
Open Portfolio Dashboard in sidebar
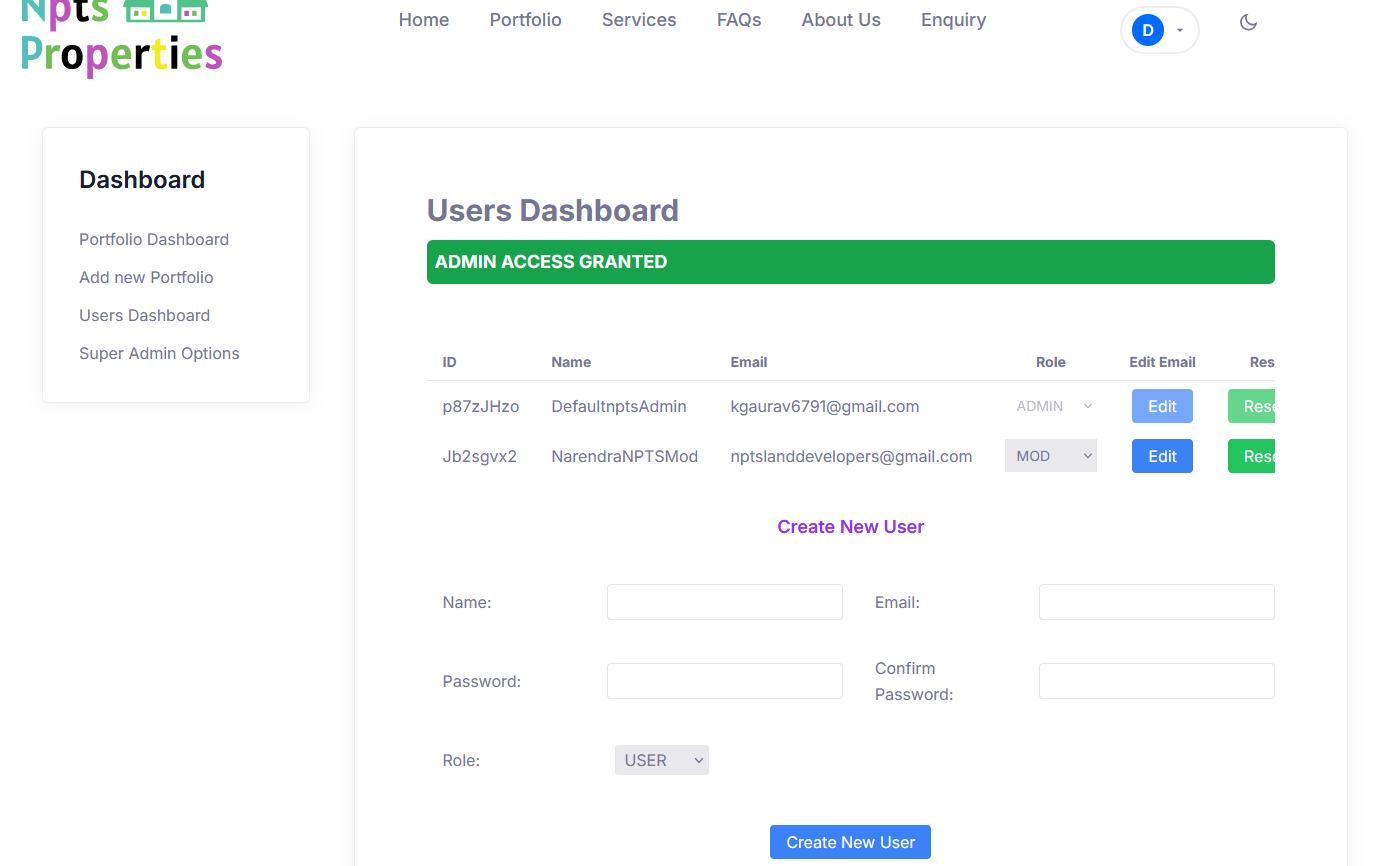154,239
